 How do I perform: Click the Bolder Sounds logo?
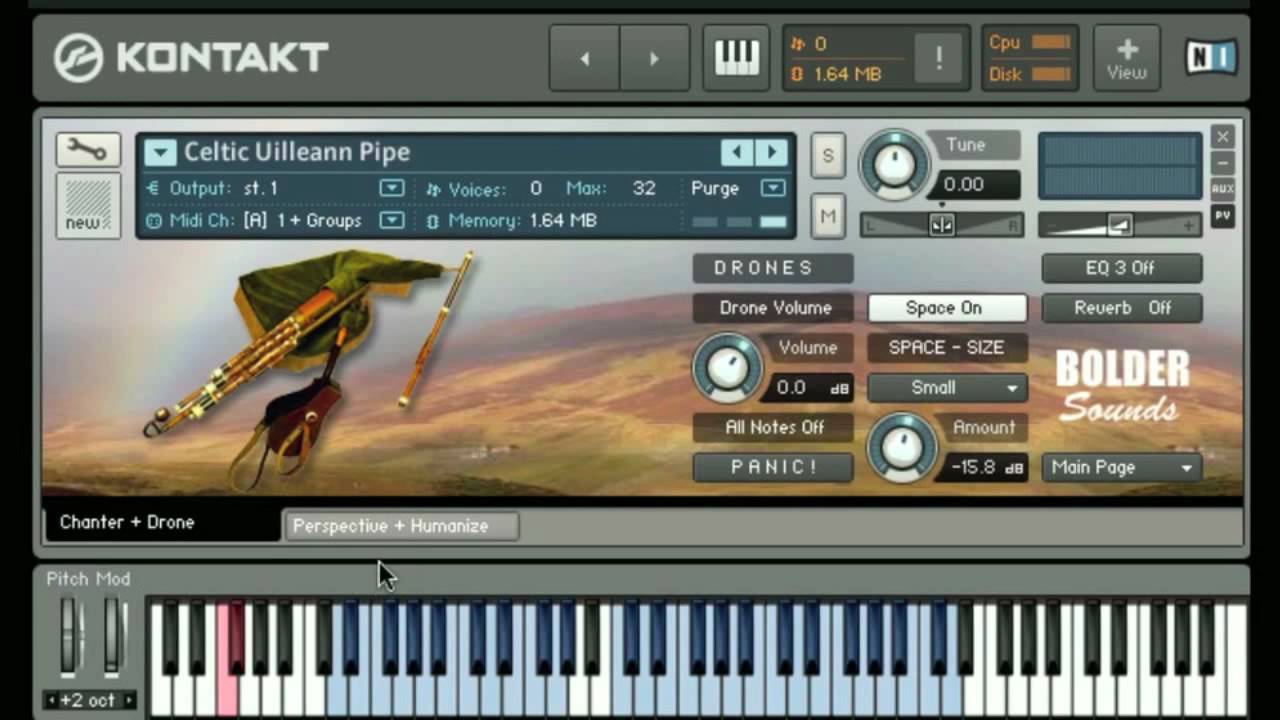pos(1122,385)
